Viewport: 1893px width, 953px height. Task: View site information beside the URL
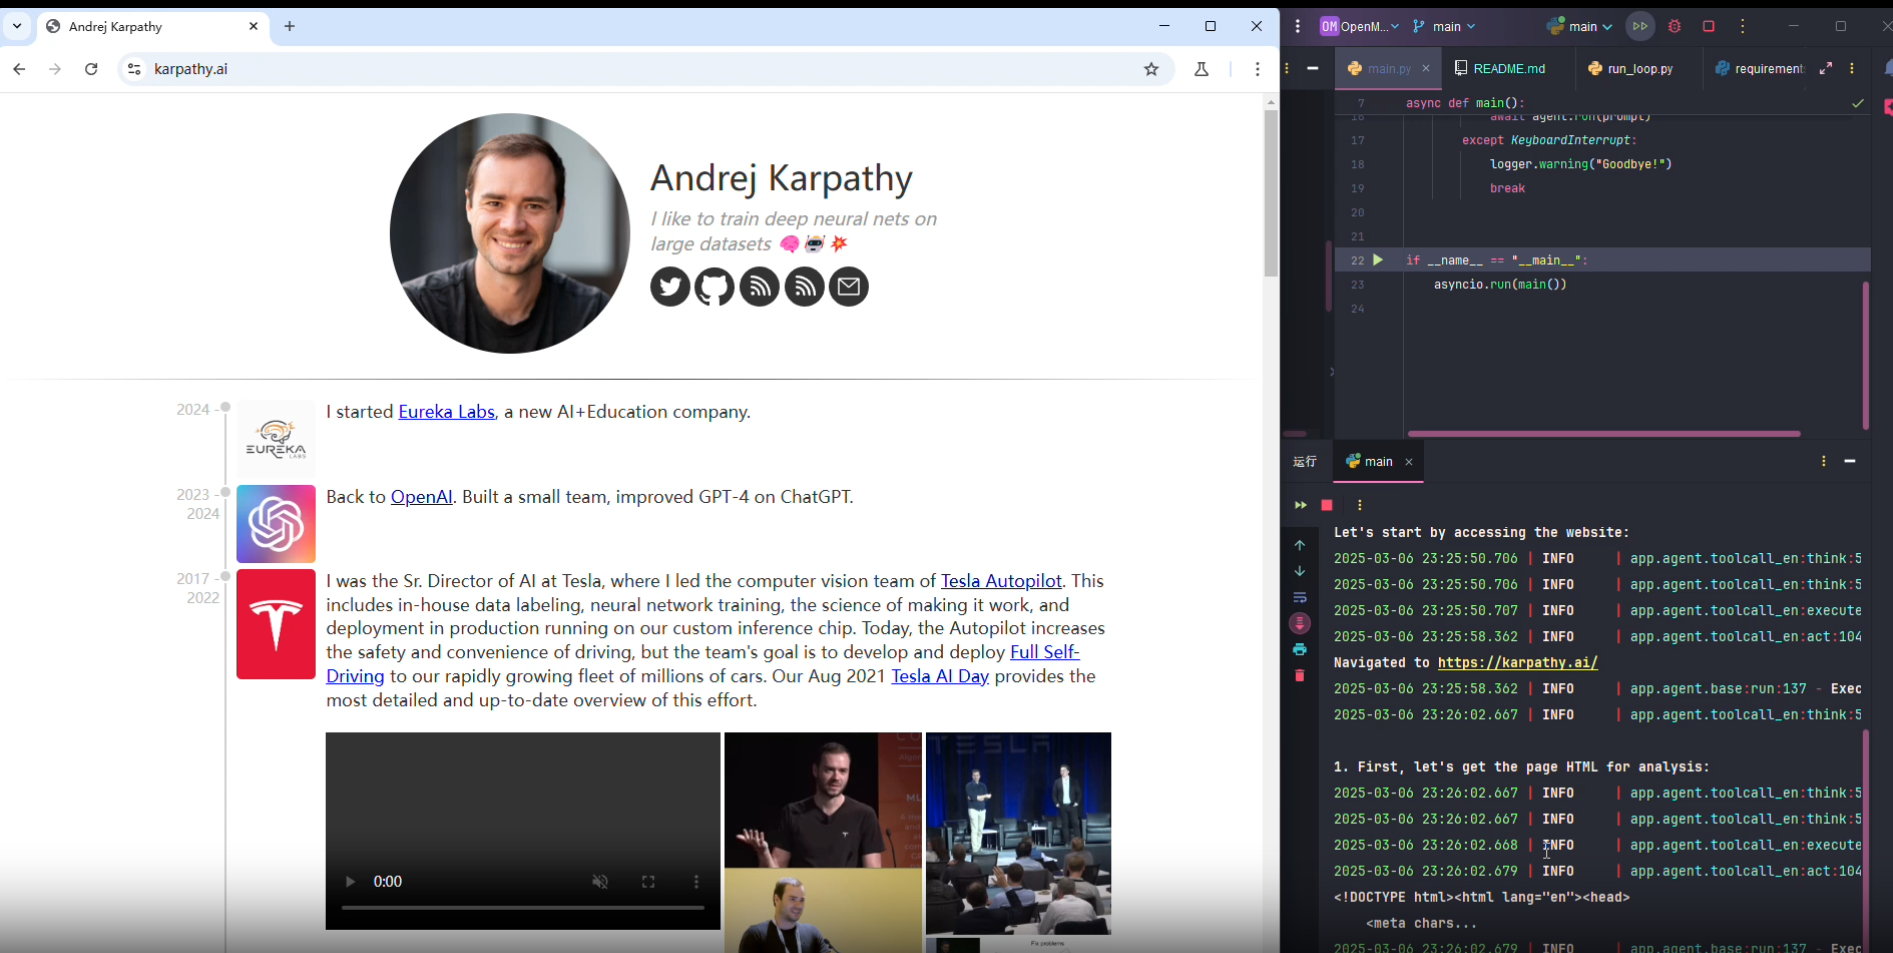tap(134, 69)
